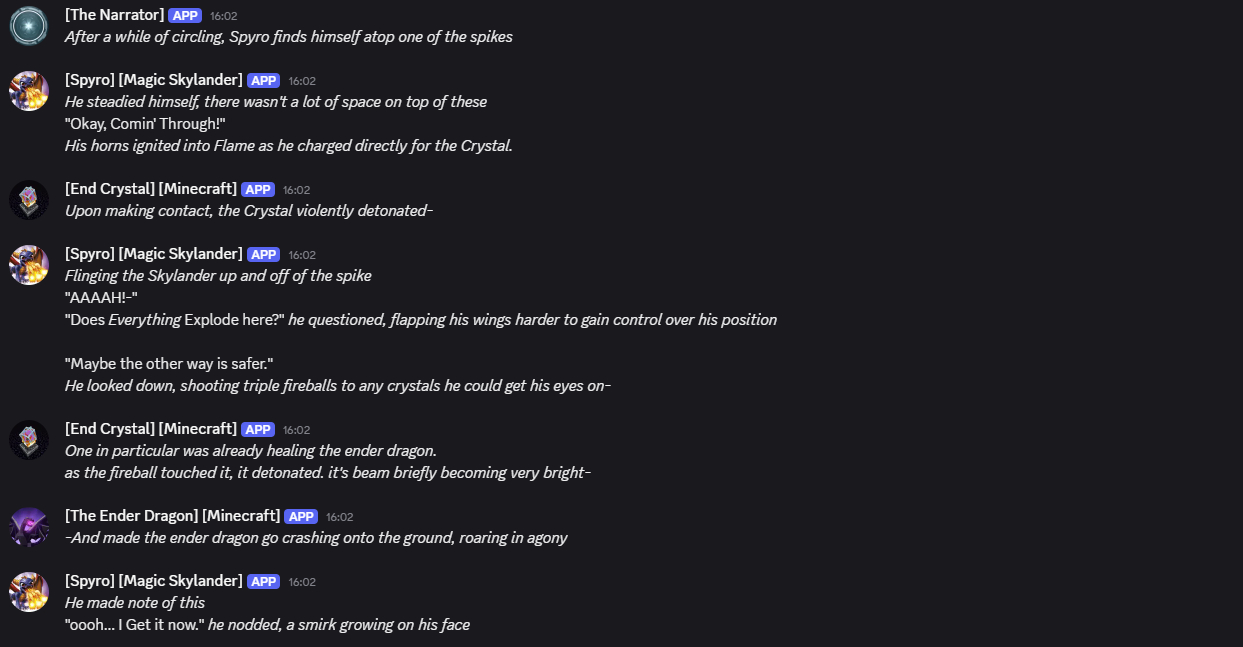The height and width of the screenshot is (647, 1243).
Task: Open the [The Narrator] username profile
Action: coord(114,15)
